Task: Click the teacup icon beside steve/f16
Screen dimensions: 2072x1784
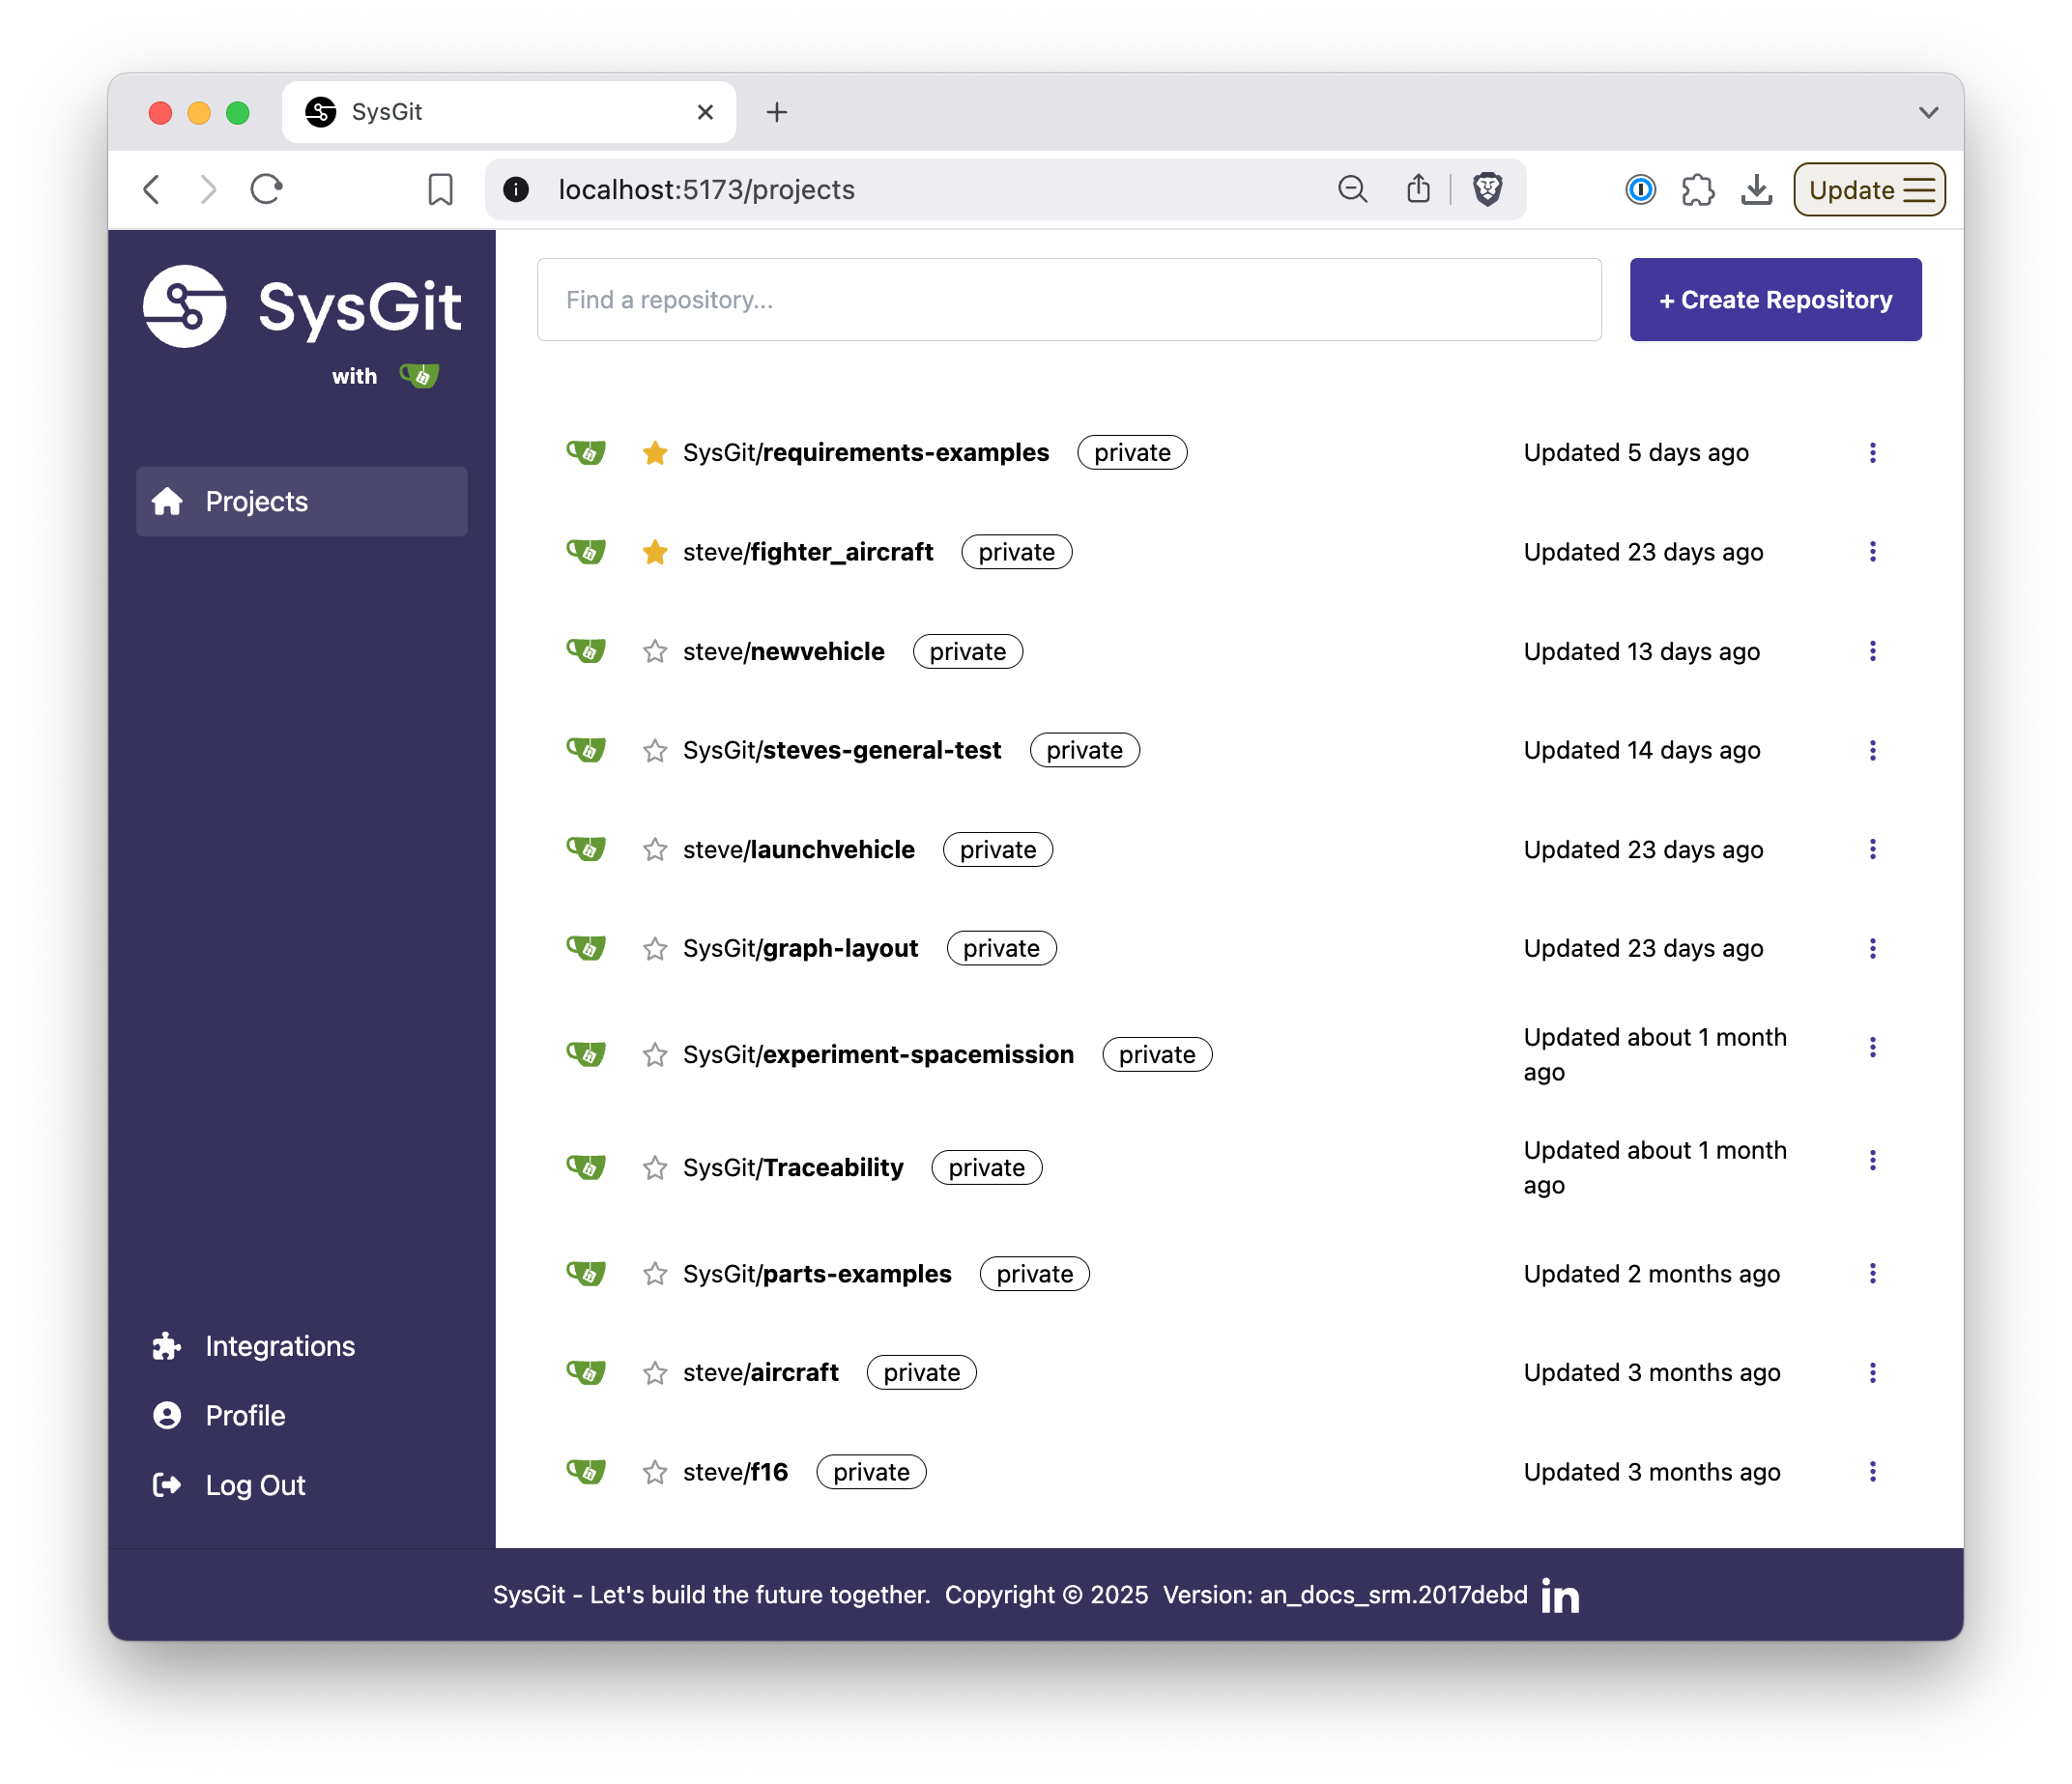Action: point(586,1471)
